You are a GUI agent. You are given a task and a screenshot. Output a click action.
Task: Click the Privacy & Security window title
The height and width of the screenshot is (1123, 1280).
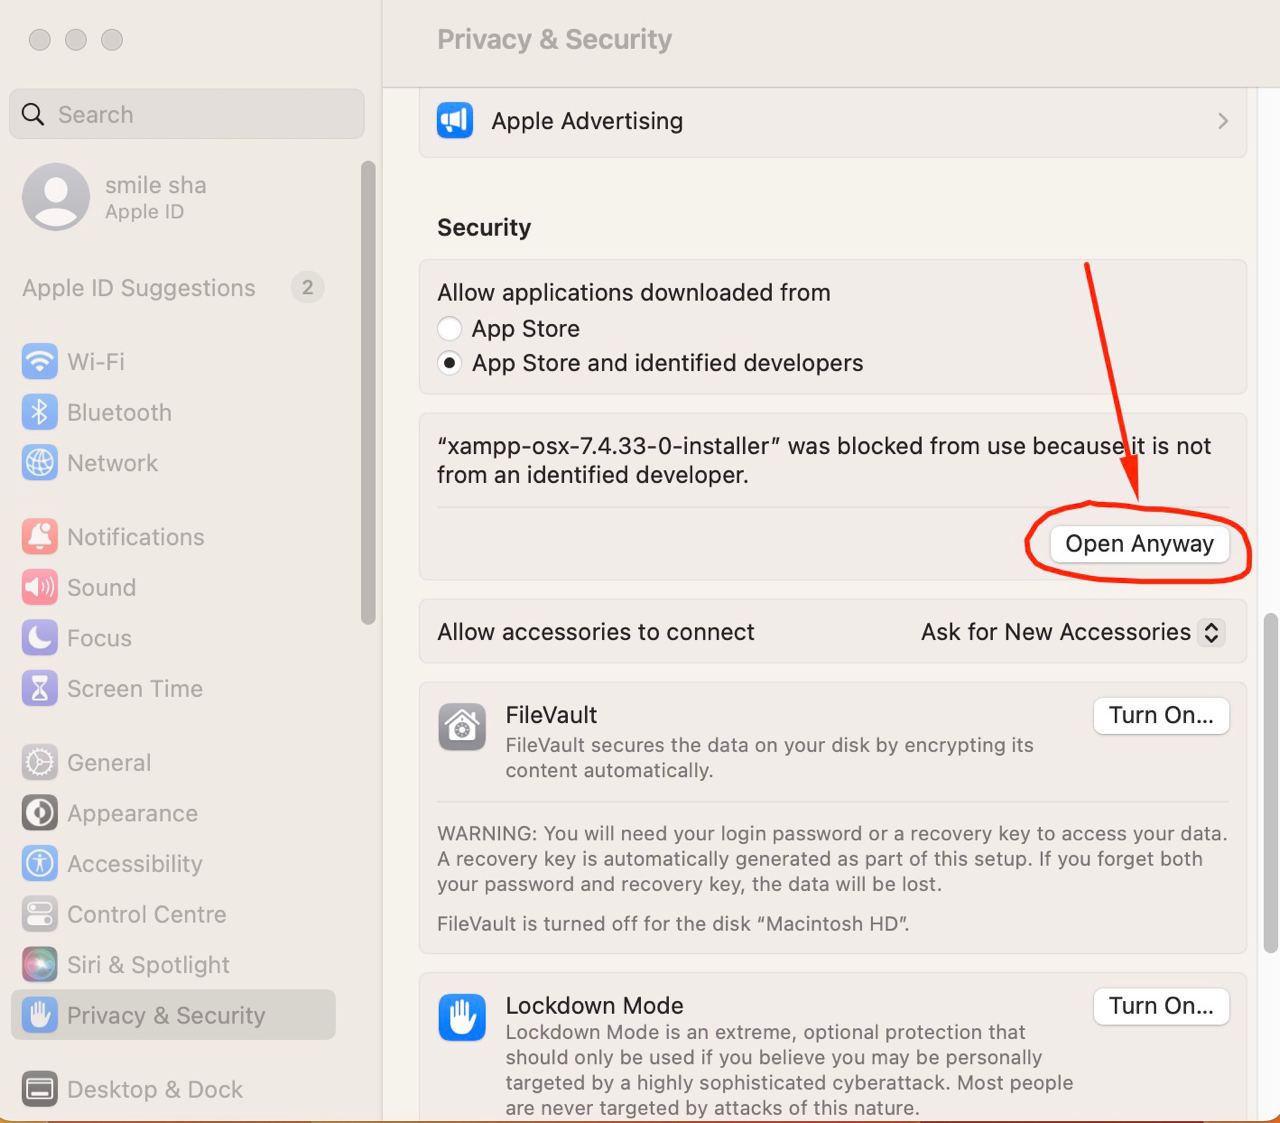pyautogui.click(x=554, y=39)
